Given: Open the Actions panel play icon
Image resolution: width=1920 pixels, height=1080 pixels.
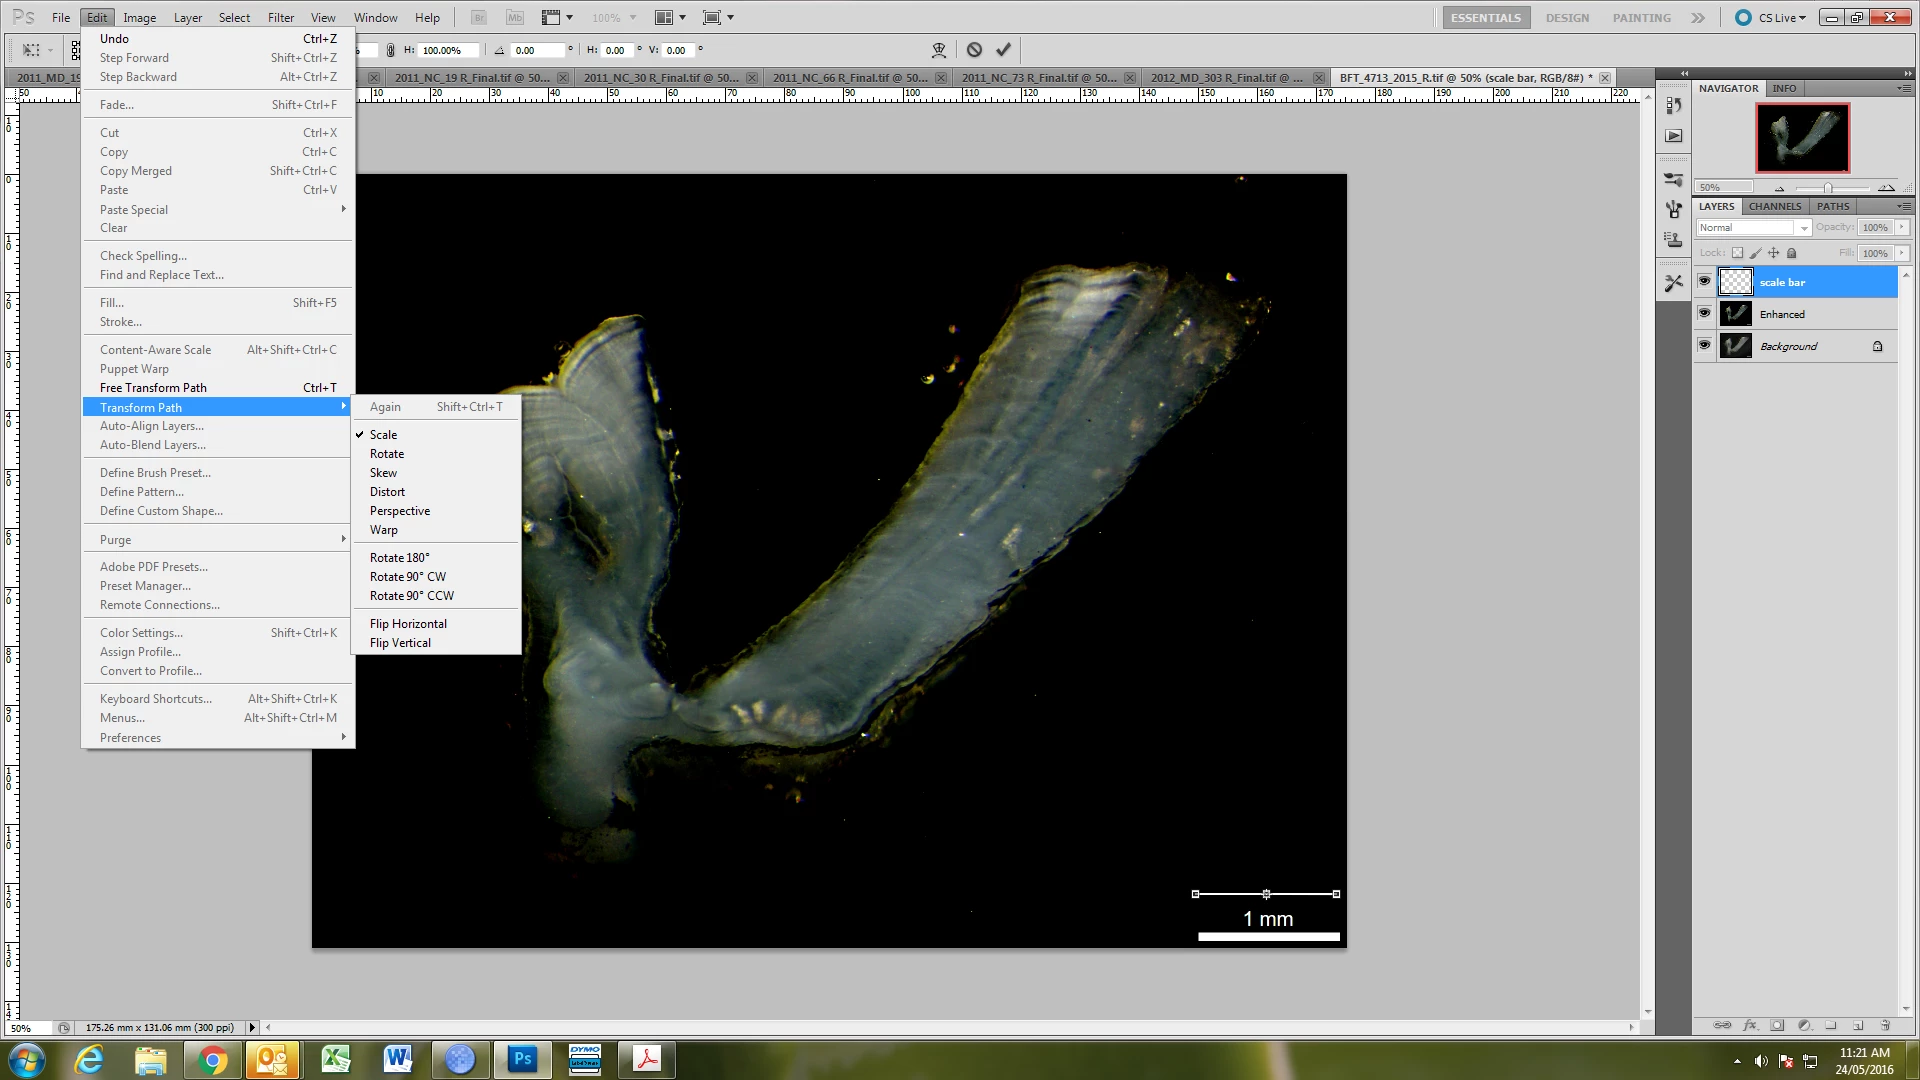Looking at the screenshot, I should coord(1673,136).
